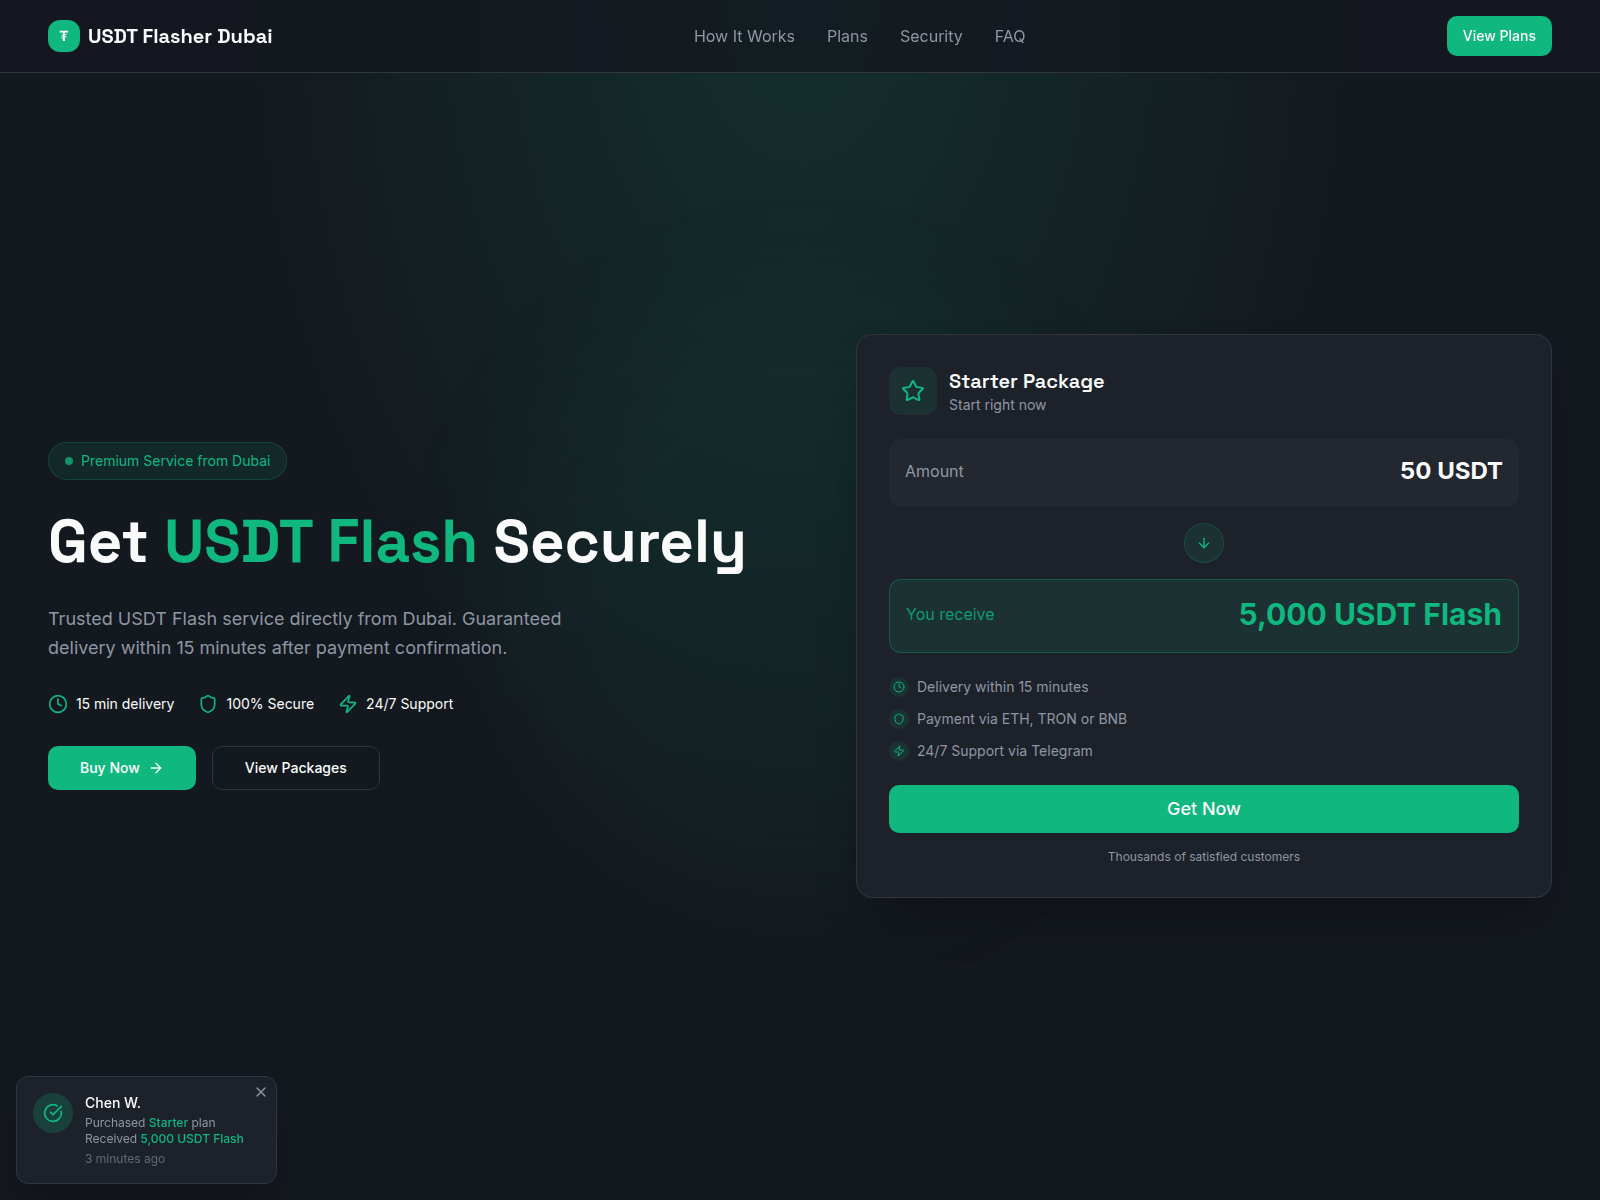Screen dimensions: 1600x1200
Task: Click the shield icon beside 100% Secure
Action: tap(208, 704)
